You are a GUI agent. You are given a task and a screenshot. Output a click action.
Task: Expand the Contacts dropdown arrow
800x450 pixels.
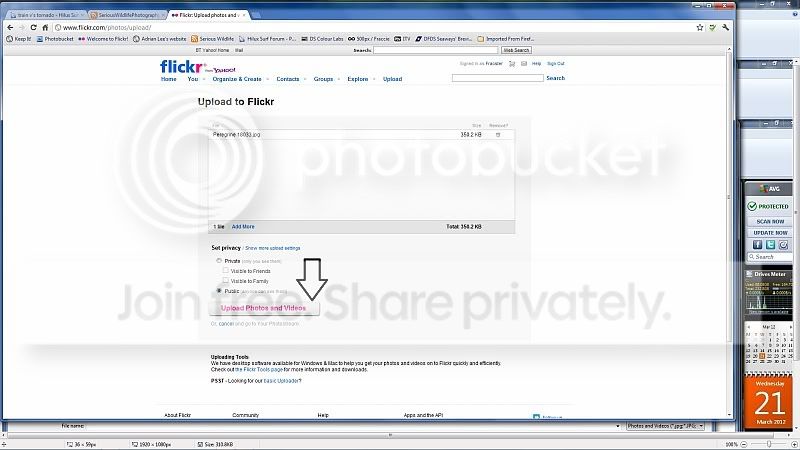pos(305,79)
